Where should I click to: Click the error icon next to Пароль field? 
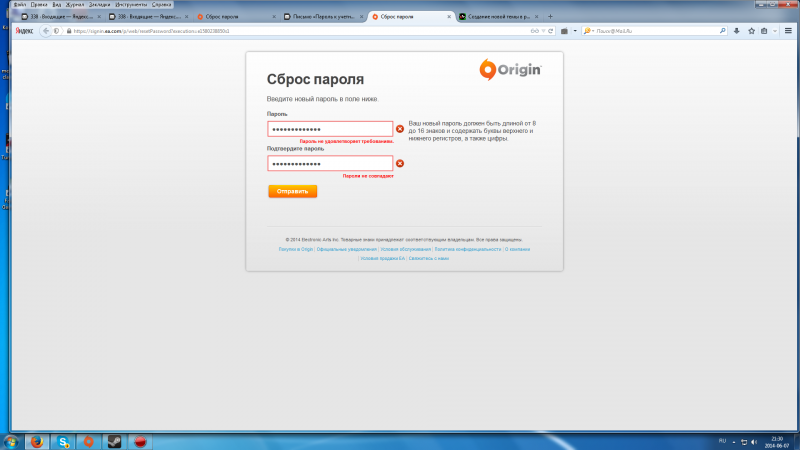[x=400, y=129]
